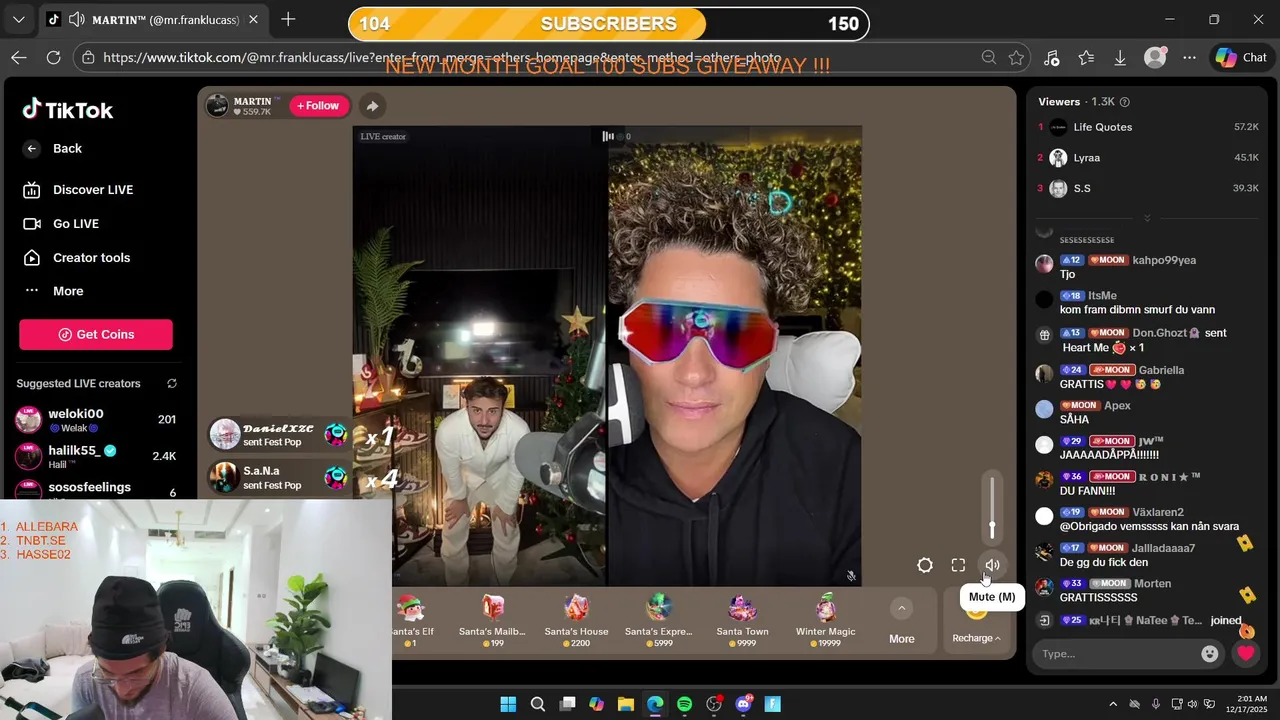Open browser tab list dropdown
This screenshot has width=1280, height=720.
click(x=18, y=20)
